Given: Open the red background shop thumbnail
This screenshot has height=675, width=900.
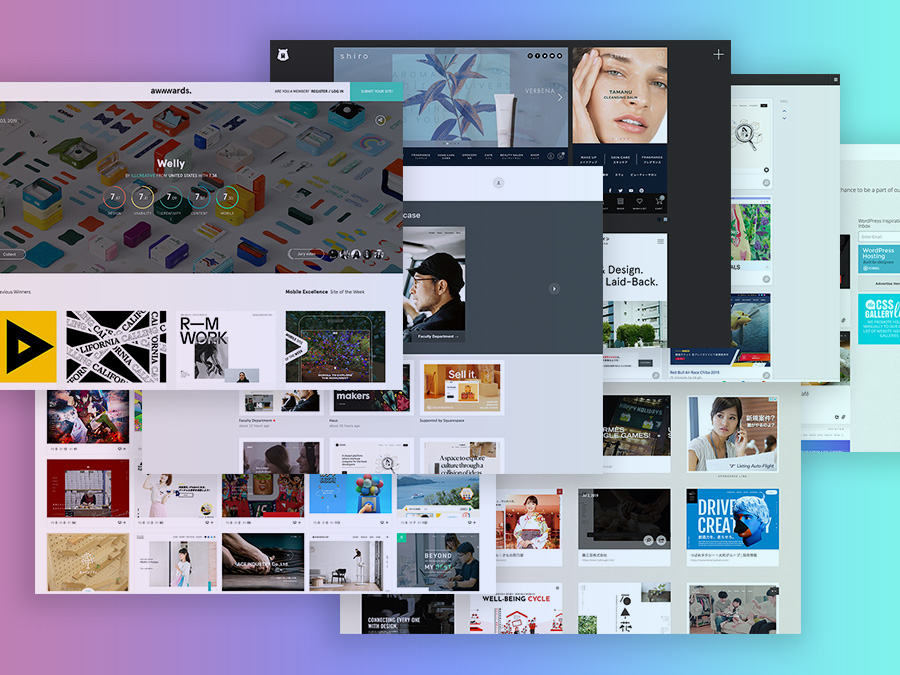Looking at the screenshot, I should pyautogui.click(x=88, y=488).
